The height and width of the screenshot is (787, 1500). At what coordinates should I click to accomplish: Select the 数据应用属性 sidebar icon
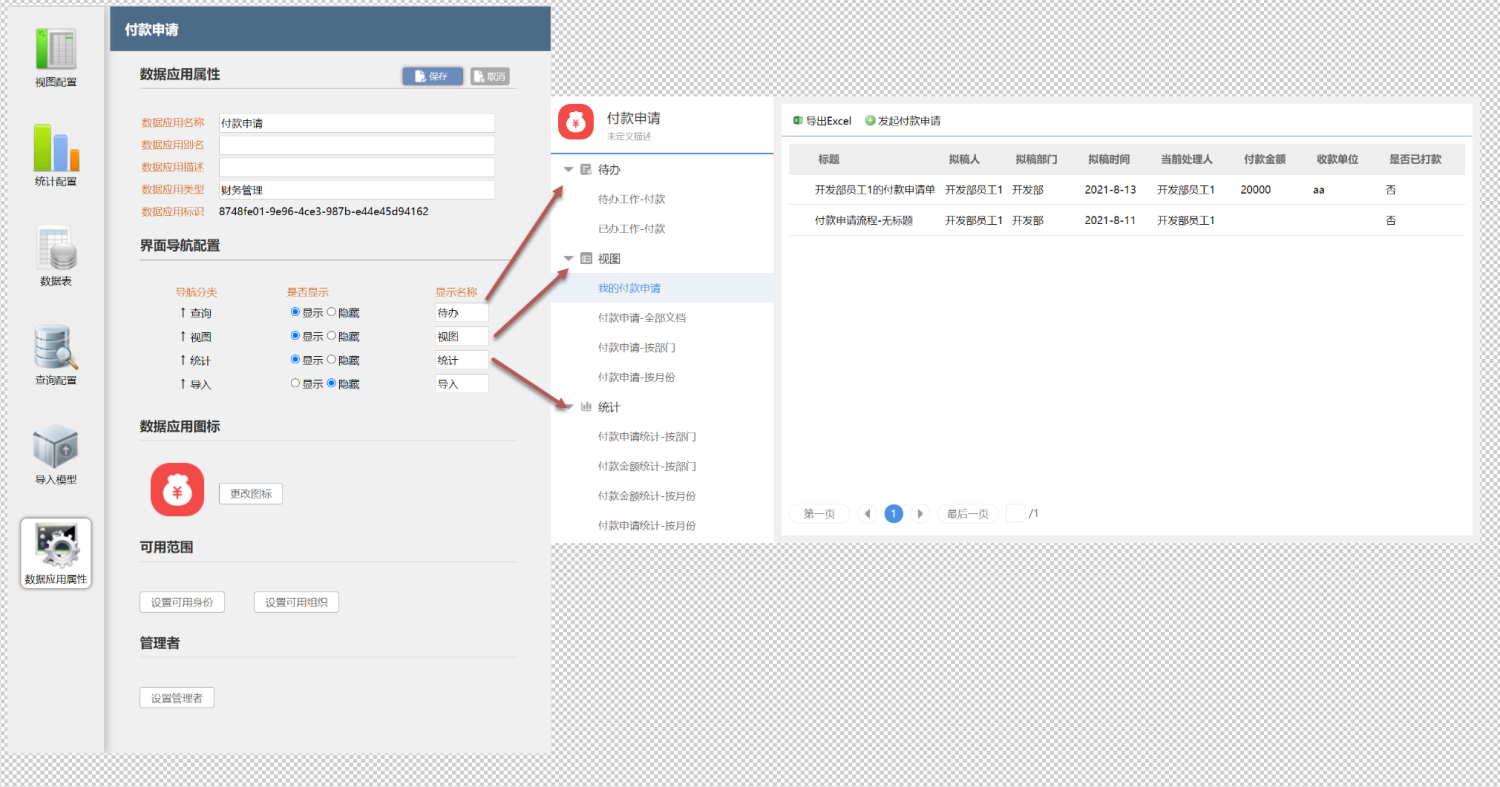pyautogui.click(x=56, y=545)
